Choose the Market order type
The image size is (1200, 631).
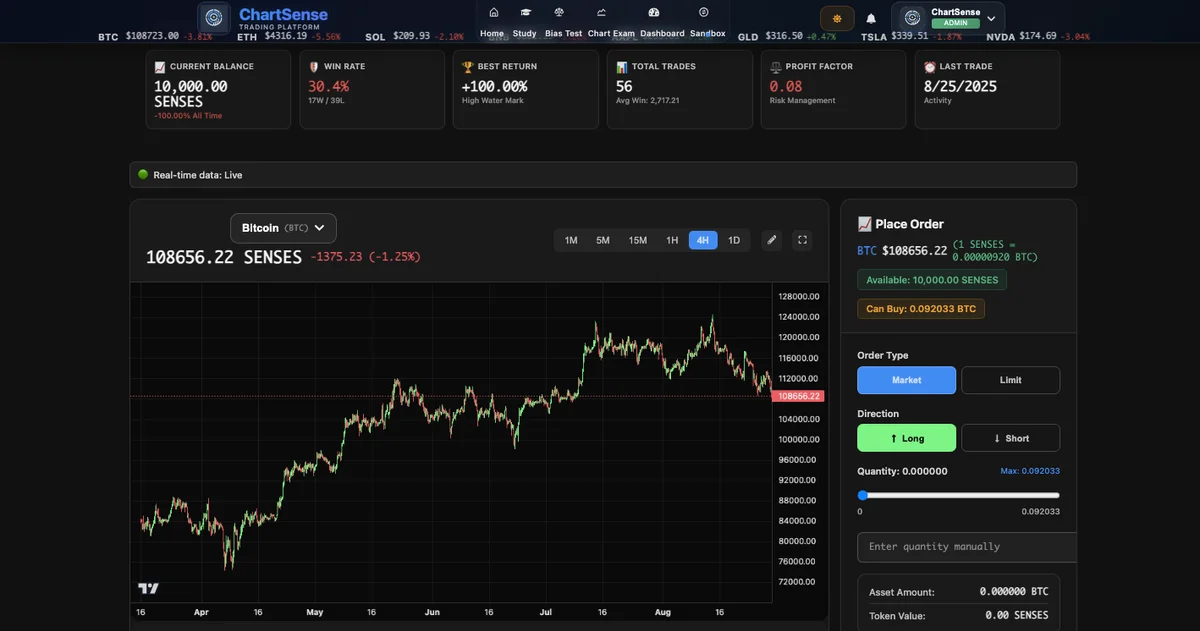(907, 380)
